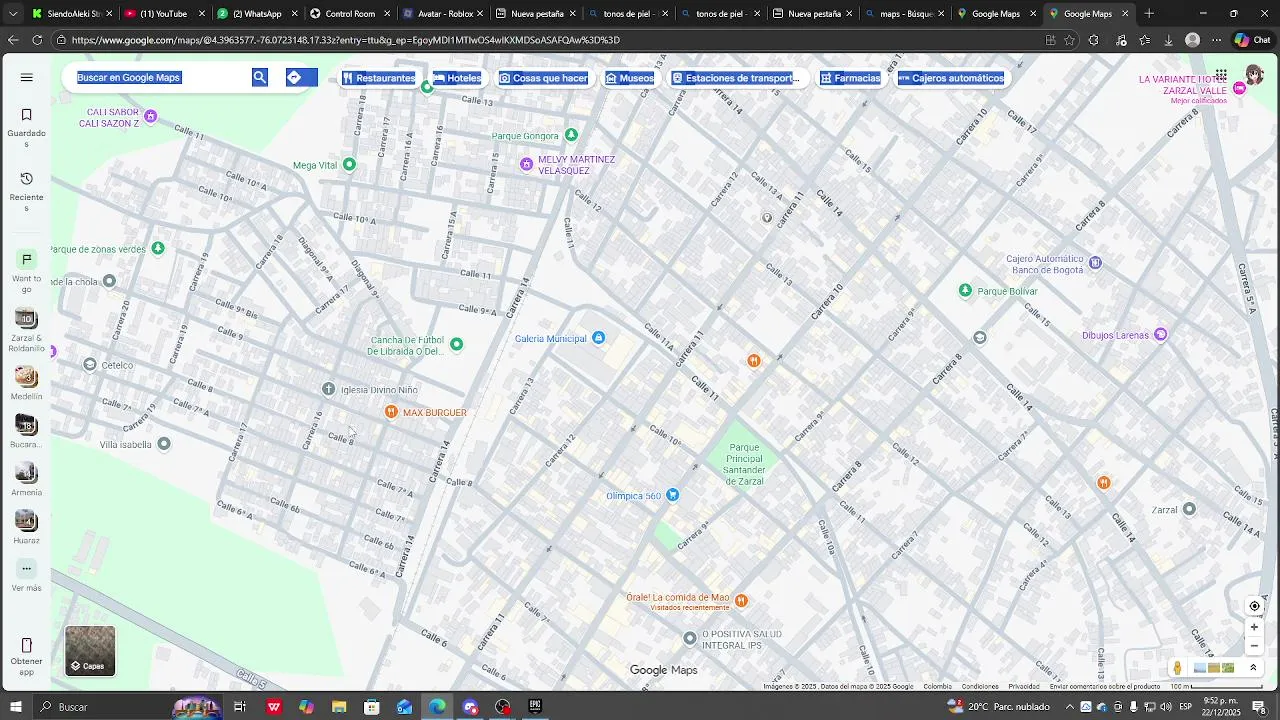Filter map by Restaurantes
The height and width of the screenshot is (720, 1280).
[x=378, y=78]
